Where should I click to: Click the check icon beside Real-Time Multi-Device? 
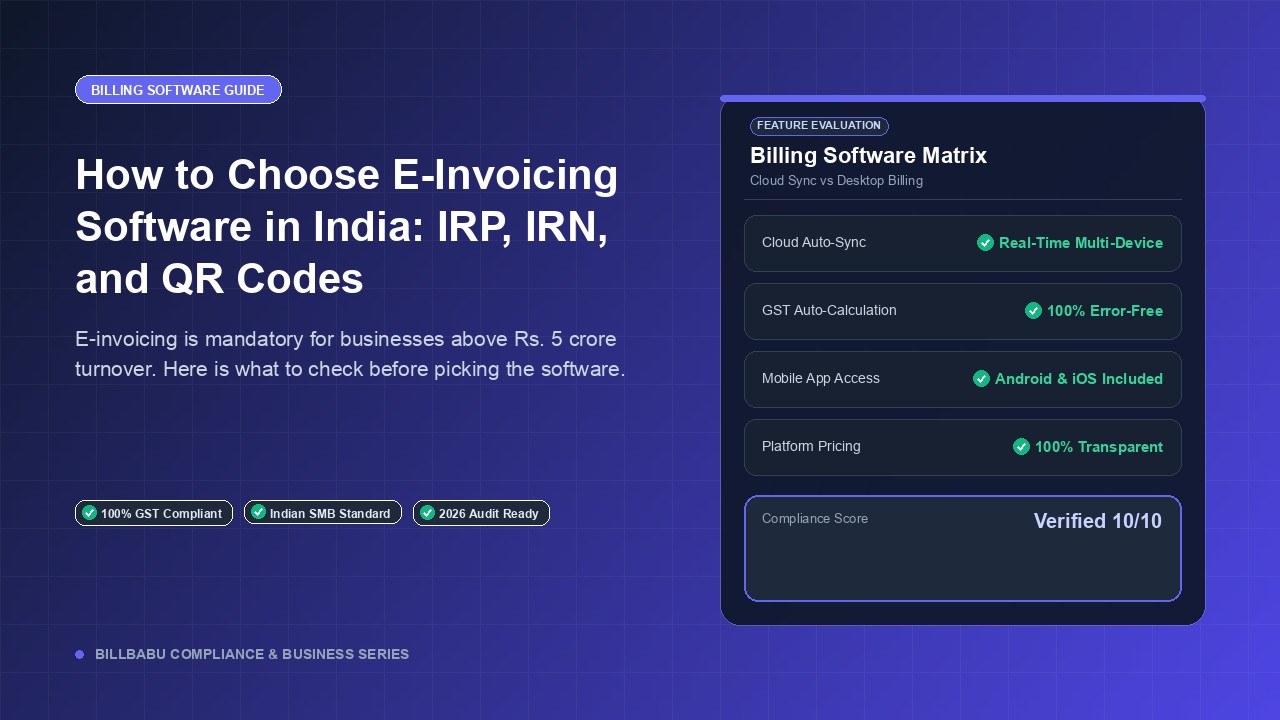(x=985, y=243)
